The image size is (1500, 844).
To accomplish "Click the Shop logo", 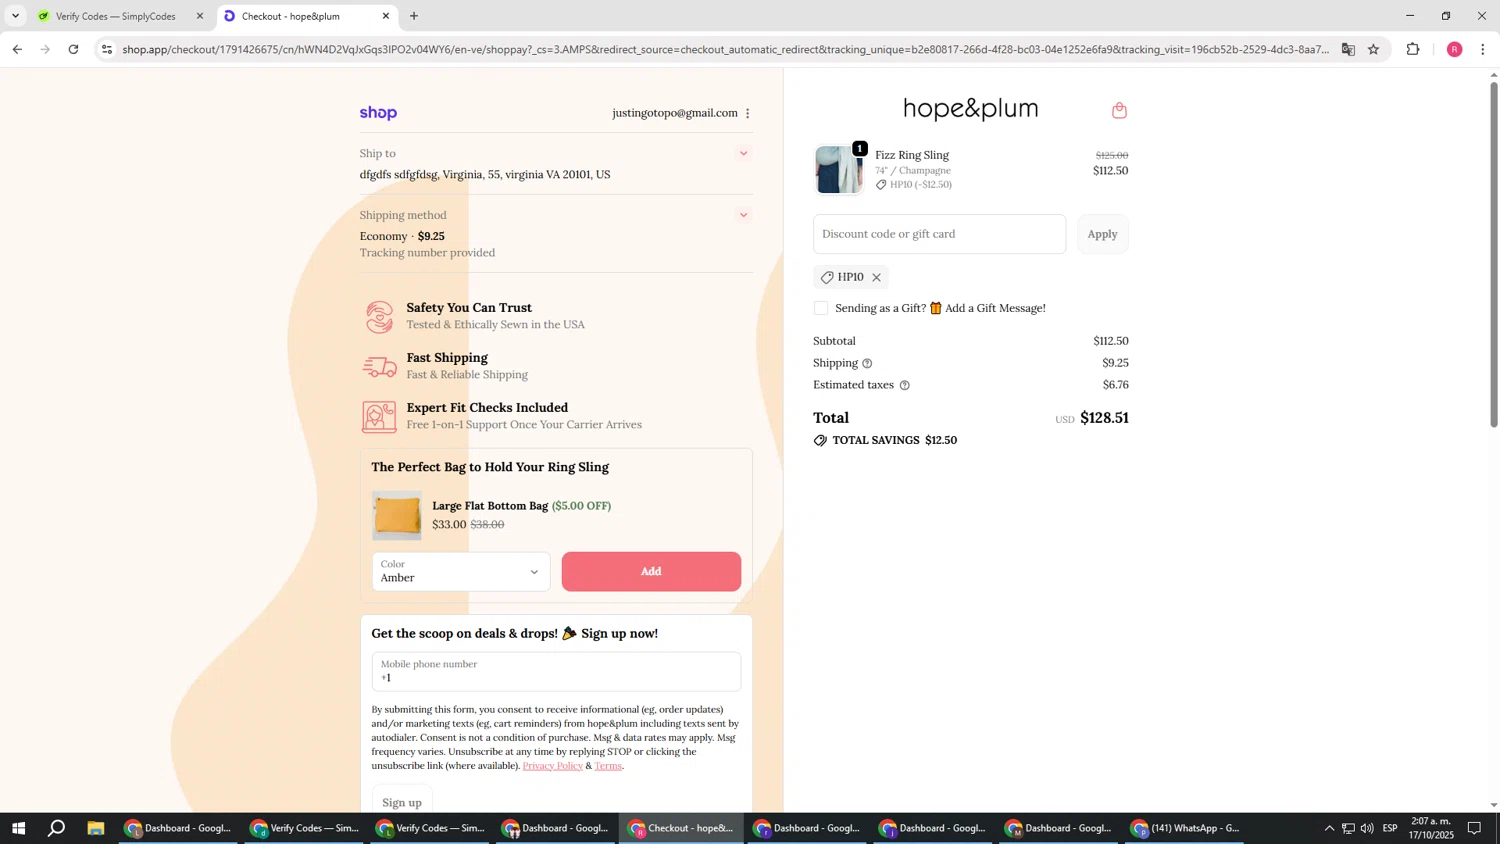I will click(378, 113).
